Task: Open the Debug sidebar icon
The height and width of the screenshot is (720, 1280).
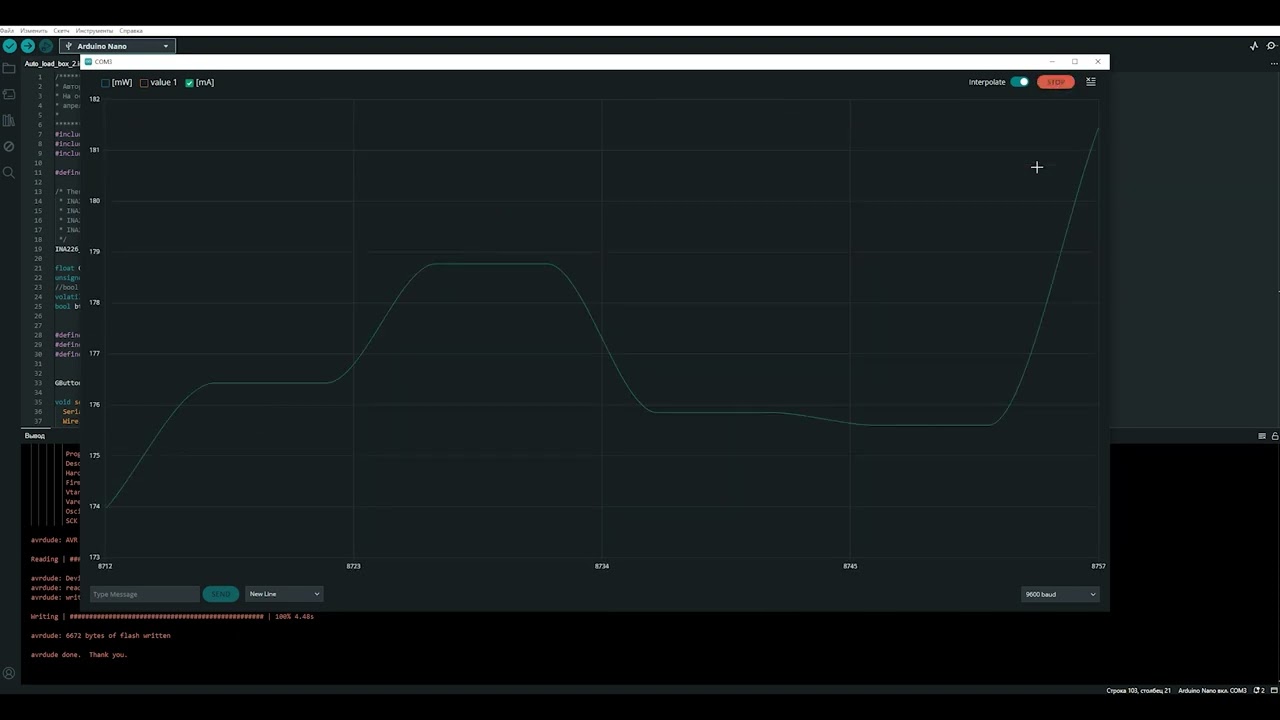Action: [9, 146]
